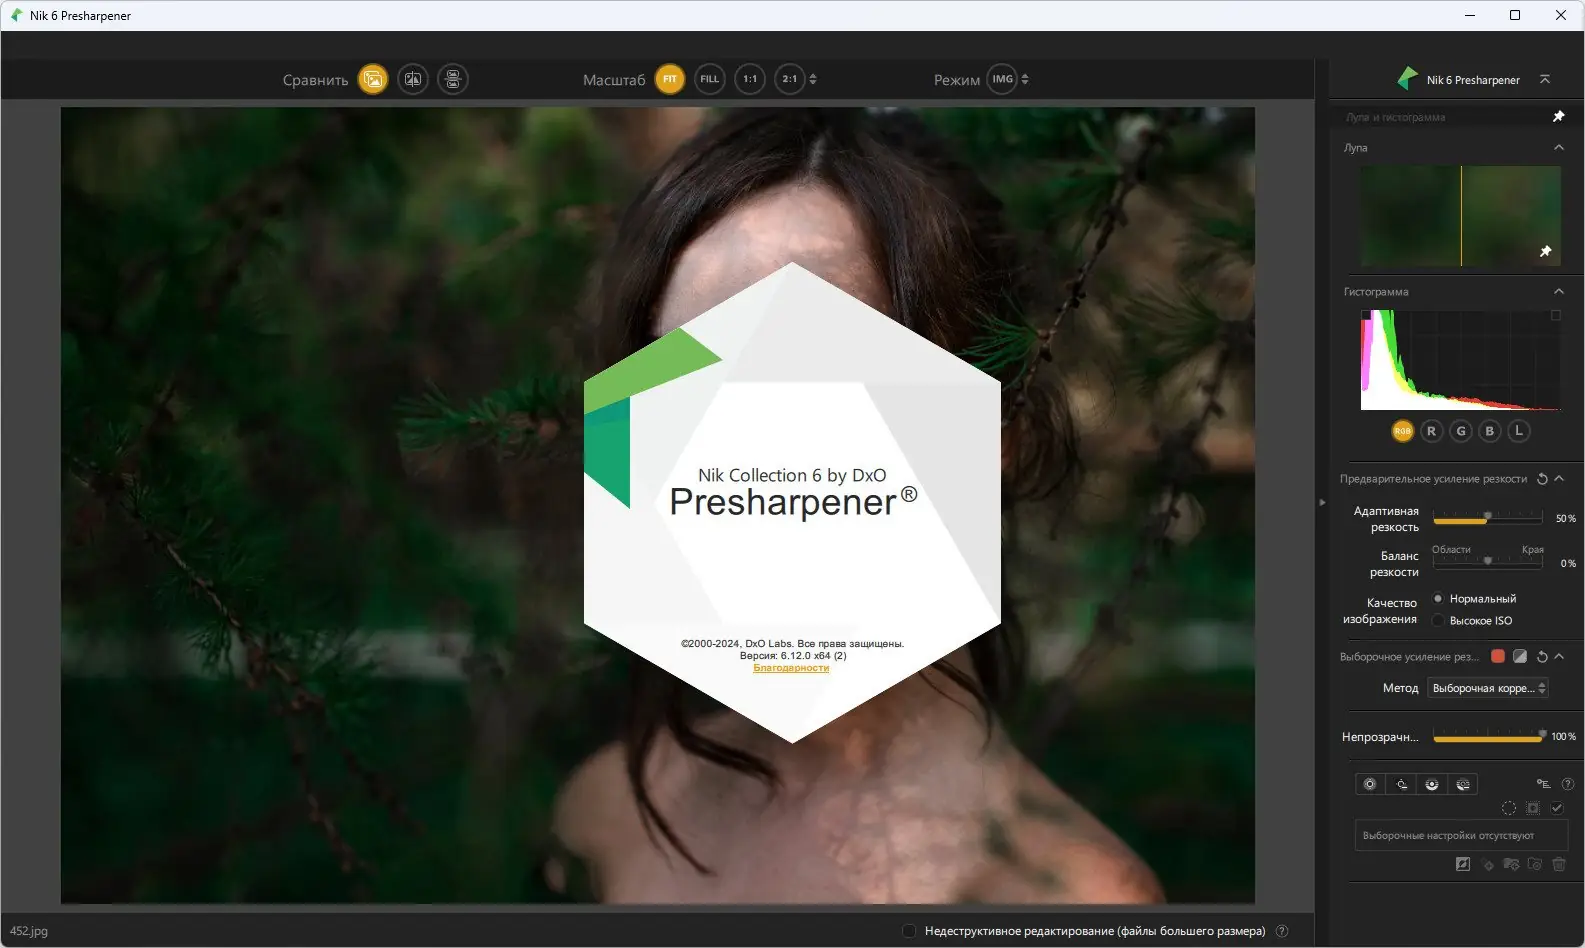Pin the loupe position in the preview

point(1545,251)
